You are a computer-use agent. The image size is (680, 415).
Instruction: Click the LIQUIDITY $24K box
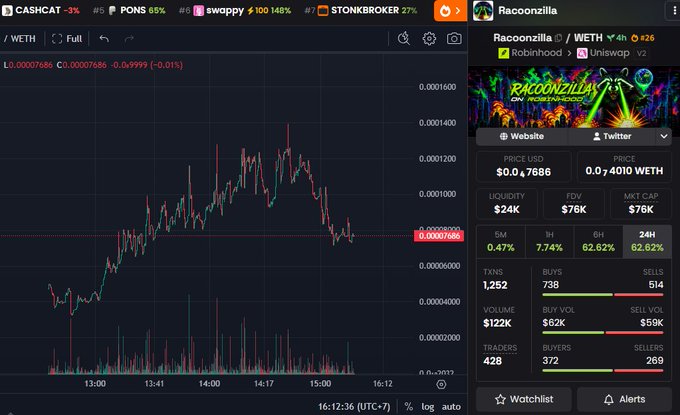[507, 204]
